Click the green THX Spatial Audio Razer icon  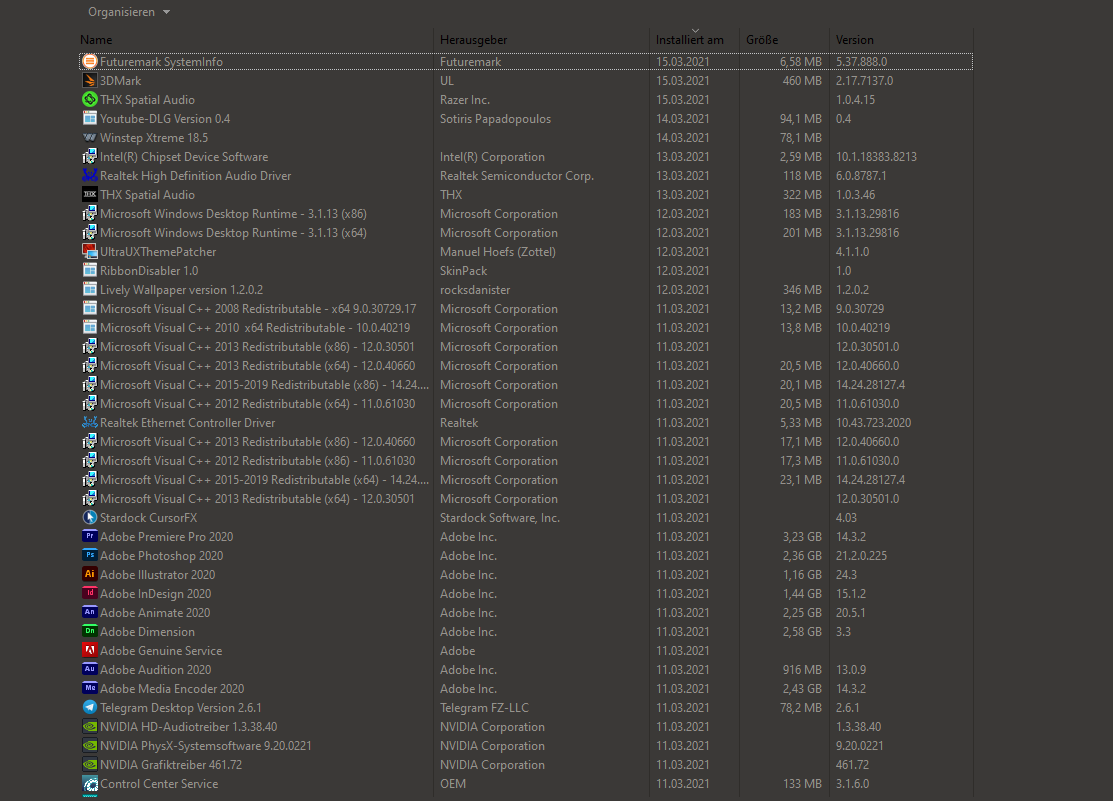coord(89,99)
